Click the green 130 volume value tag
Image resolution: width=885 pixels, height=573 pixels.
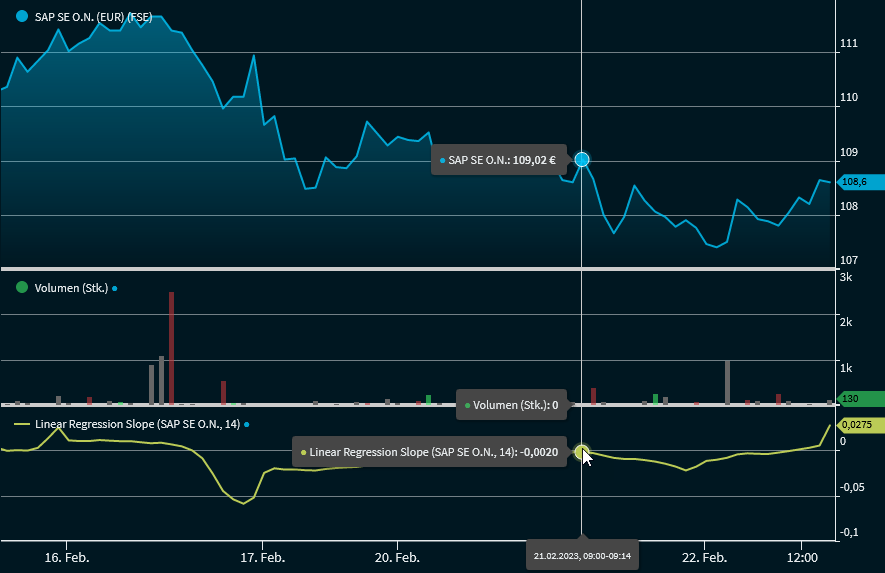[x=857, y=399]
